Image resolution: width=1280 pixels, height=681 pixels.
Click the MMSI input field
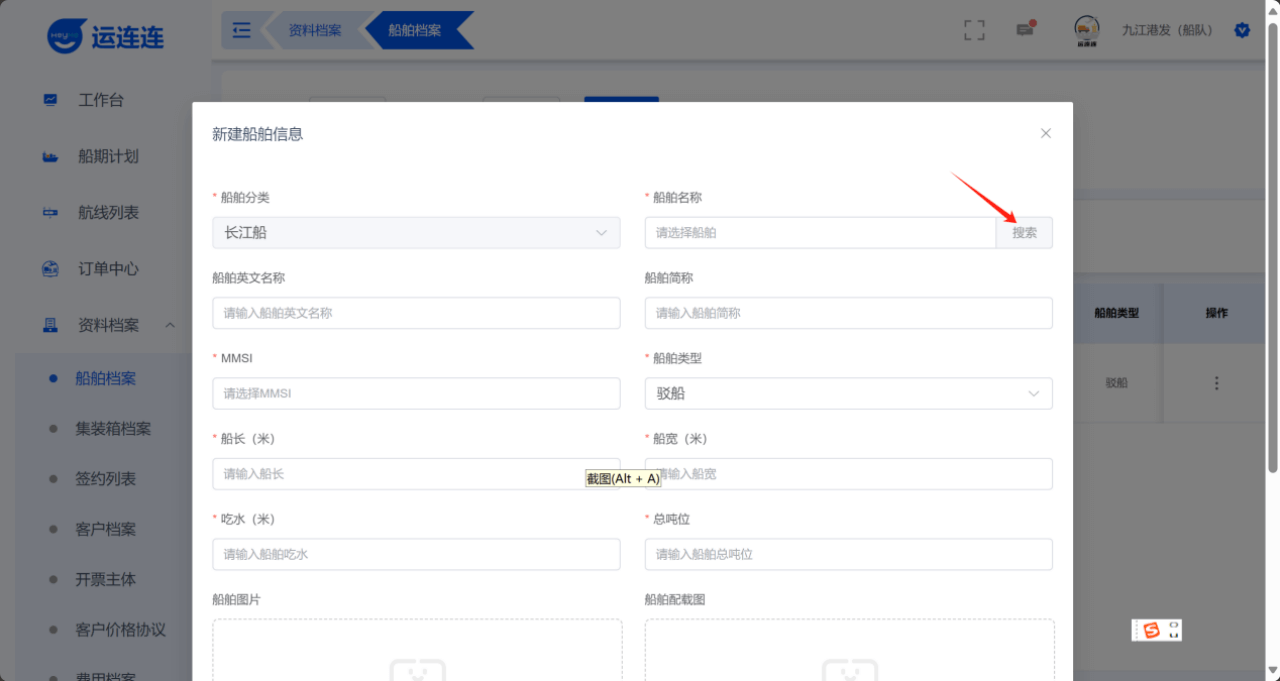click(416, 394)
